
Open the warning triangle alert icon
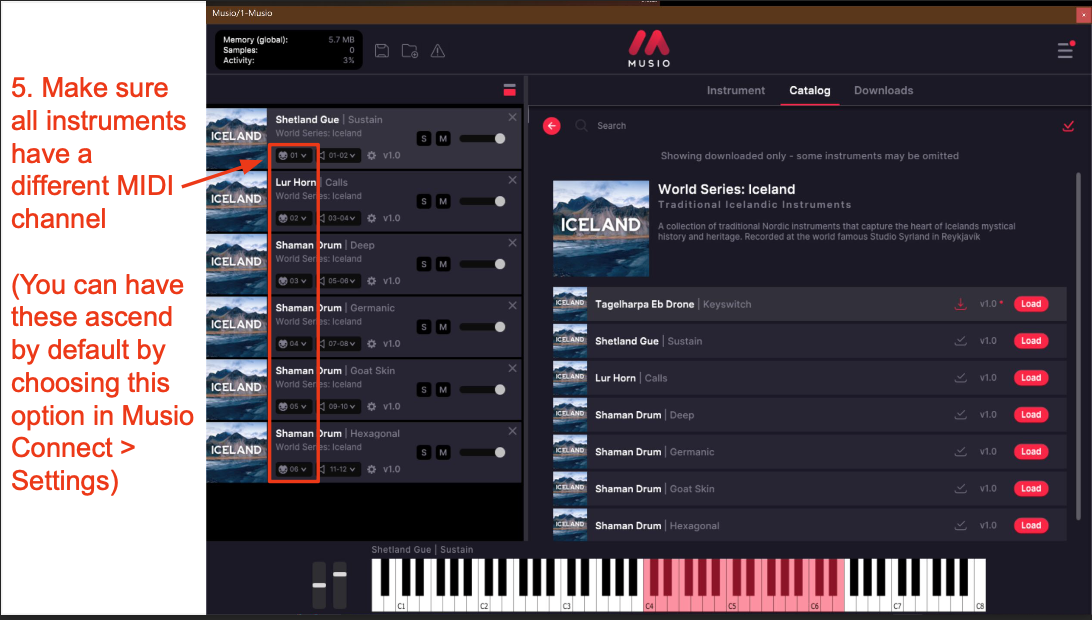click(x=437, y=50)
